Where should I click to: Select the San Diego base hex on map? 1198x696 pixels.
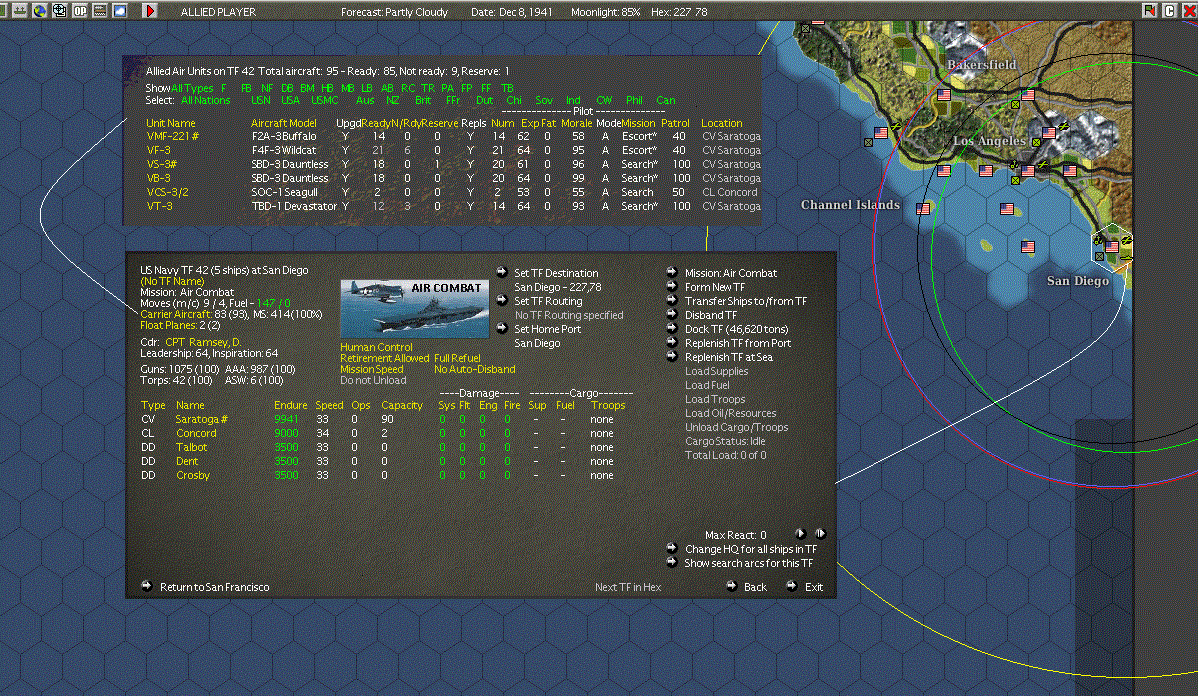(x=1112, y=246)
